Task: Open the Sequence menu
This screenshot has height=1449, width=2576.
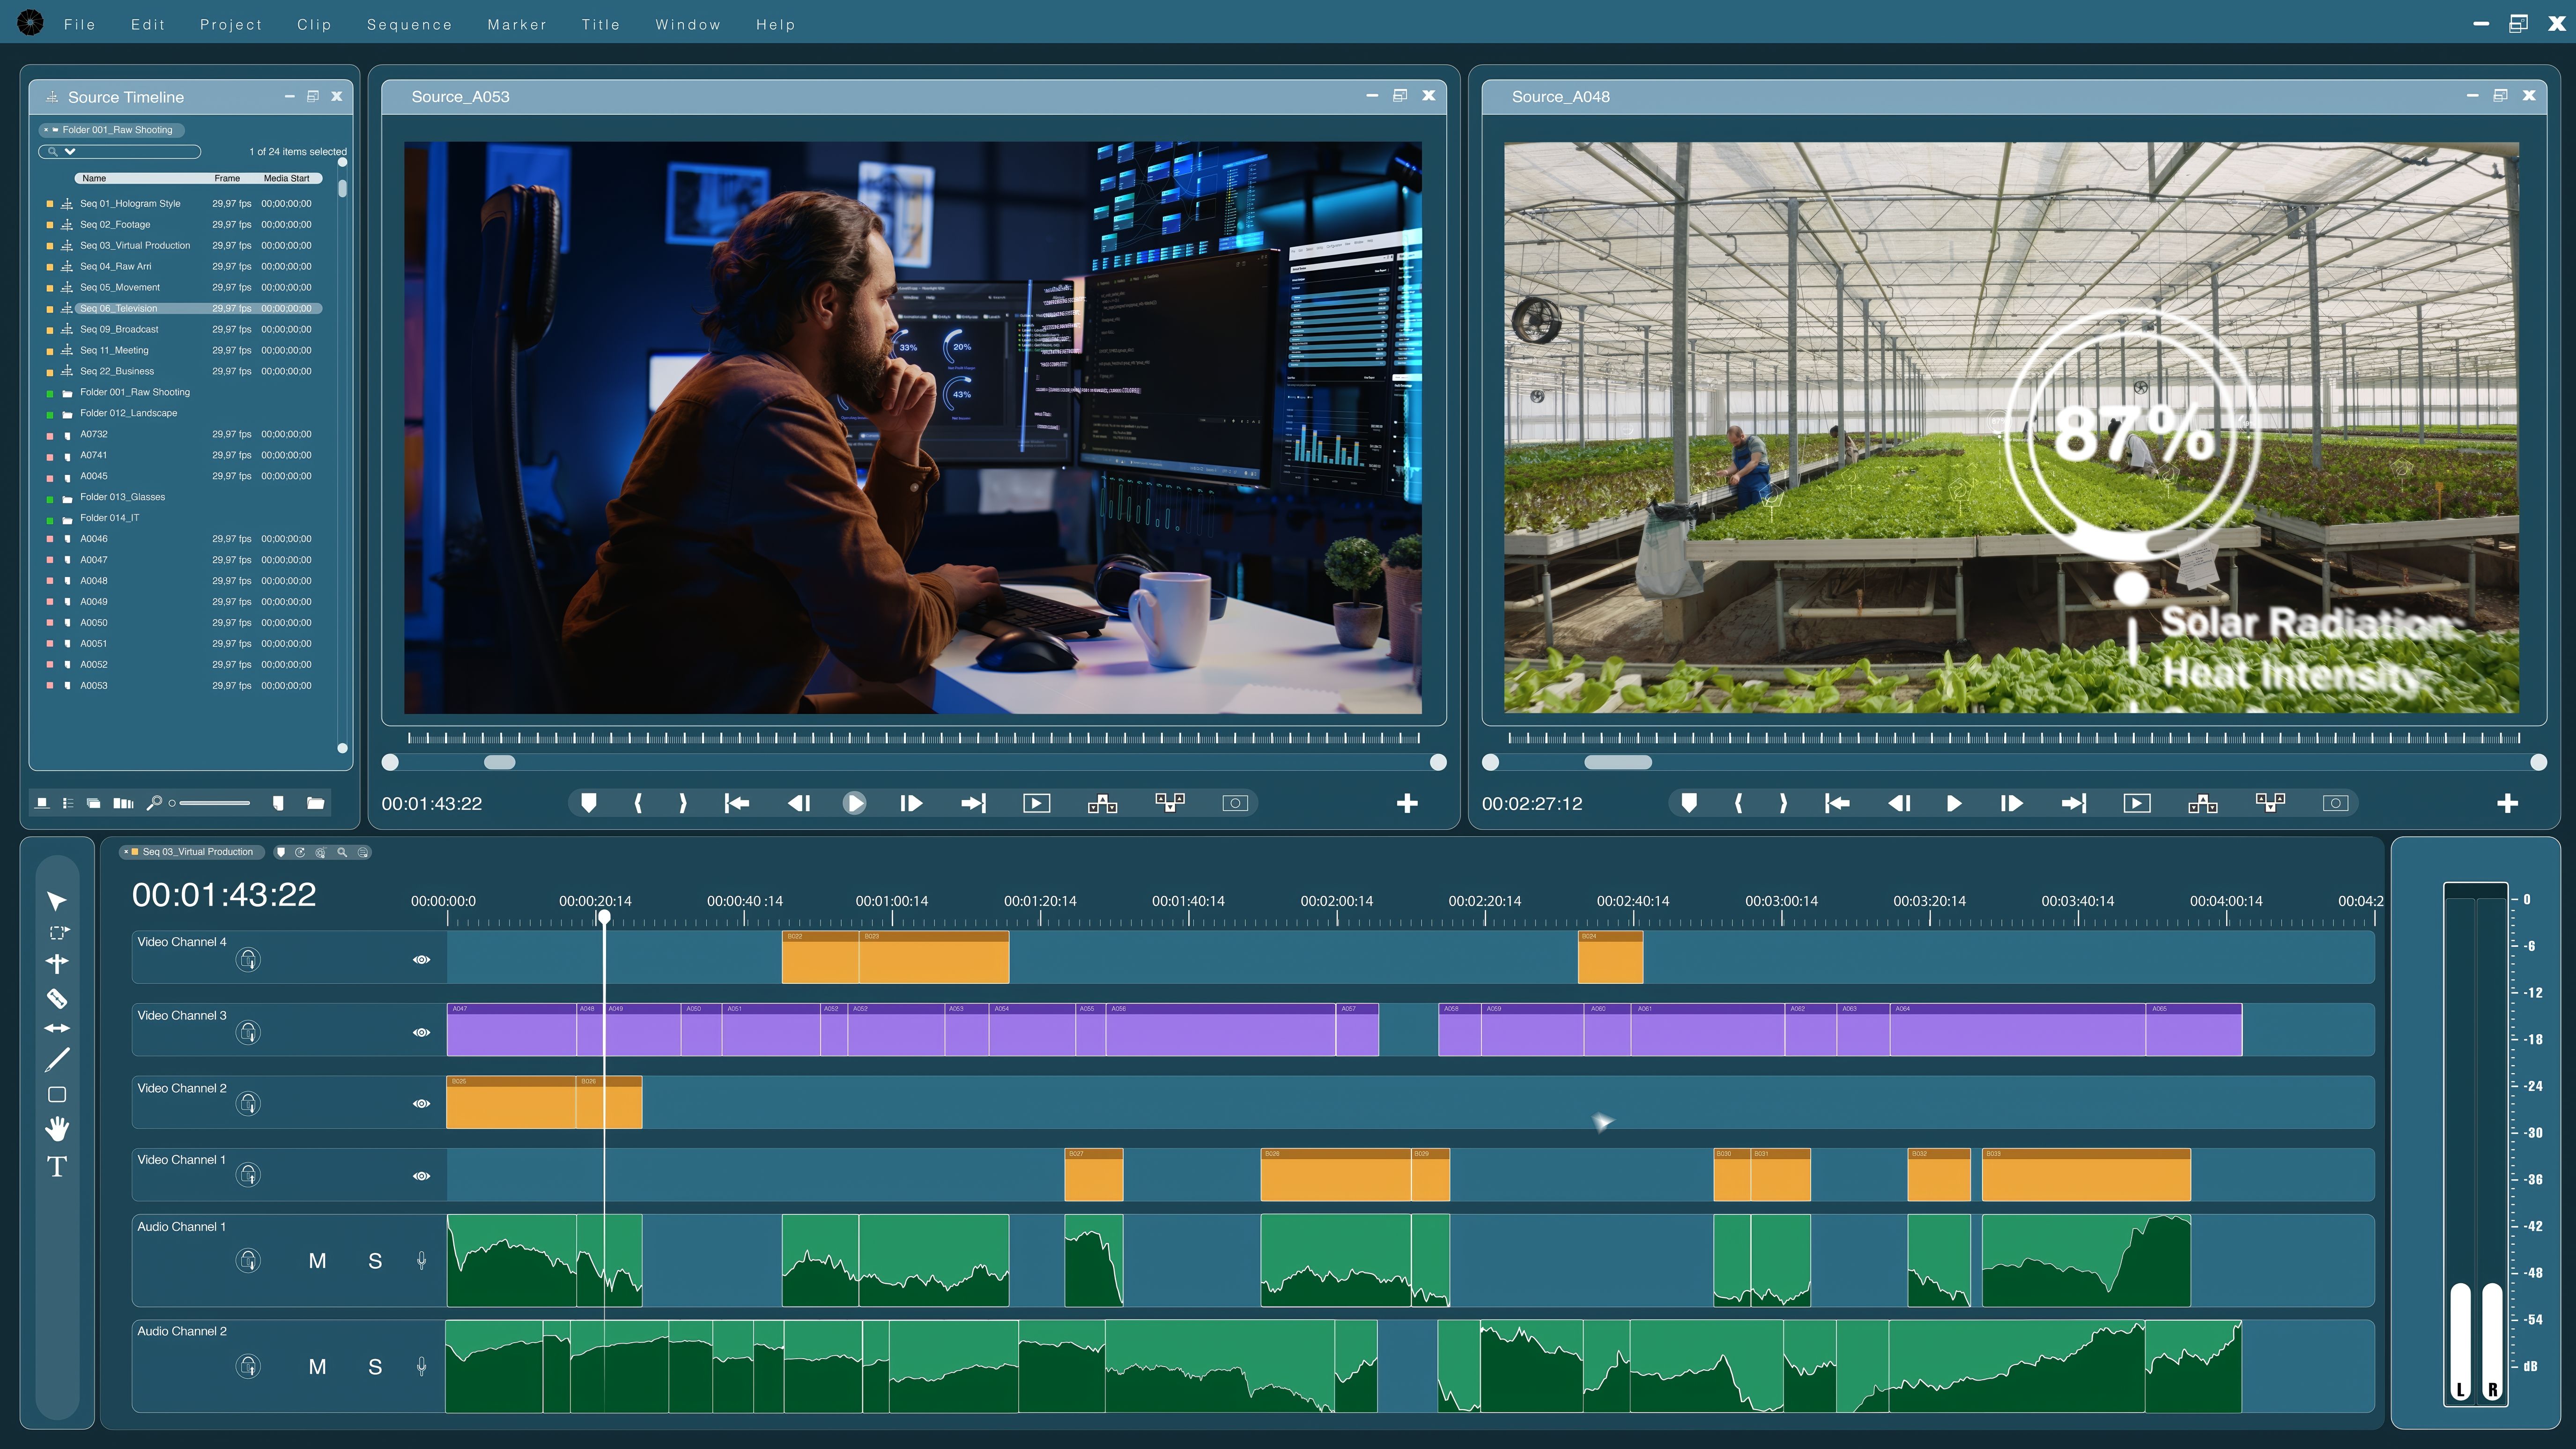Action: tap(409, 24)
